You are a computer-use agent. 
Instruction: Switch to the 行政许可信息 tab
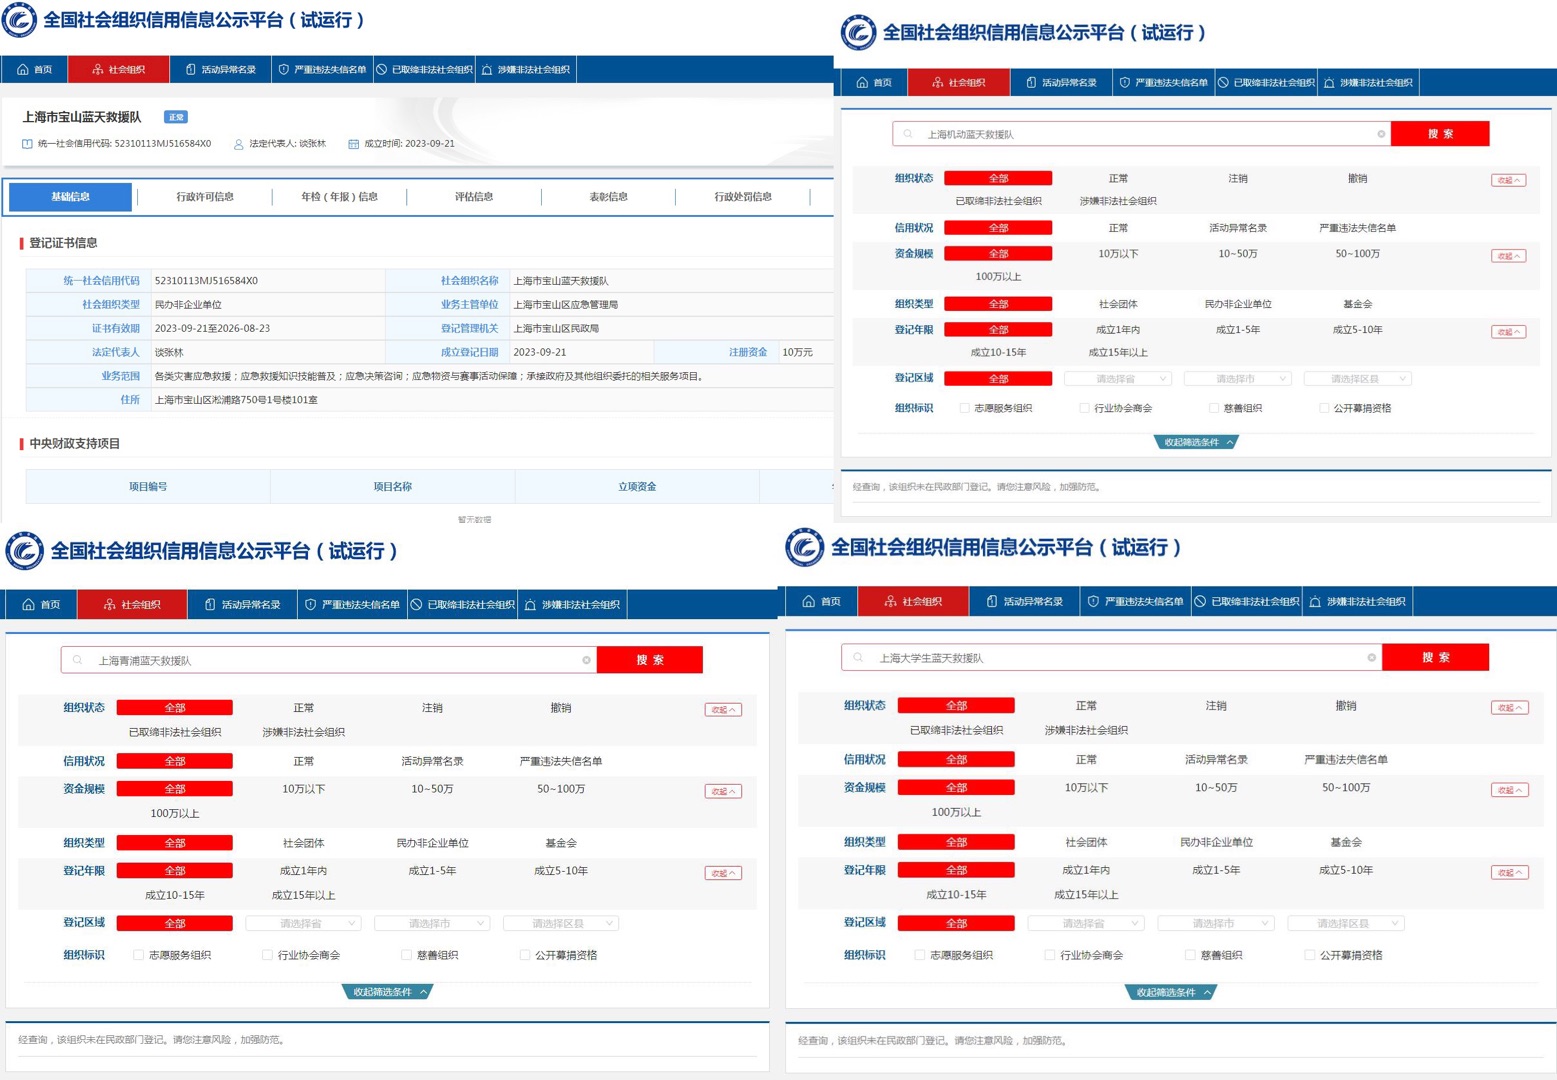(x=205, y=197)
